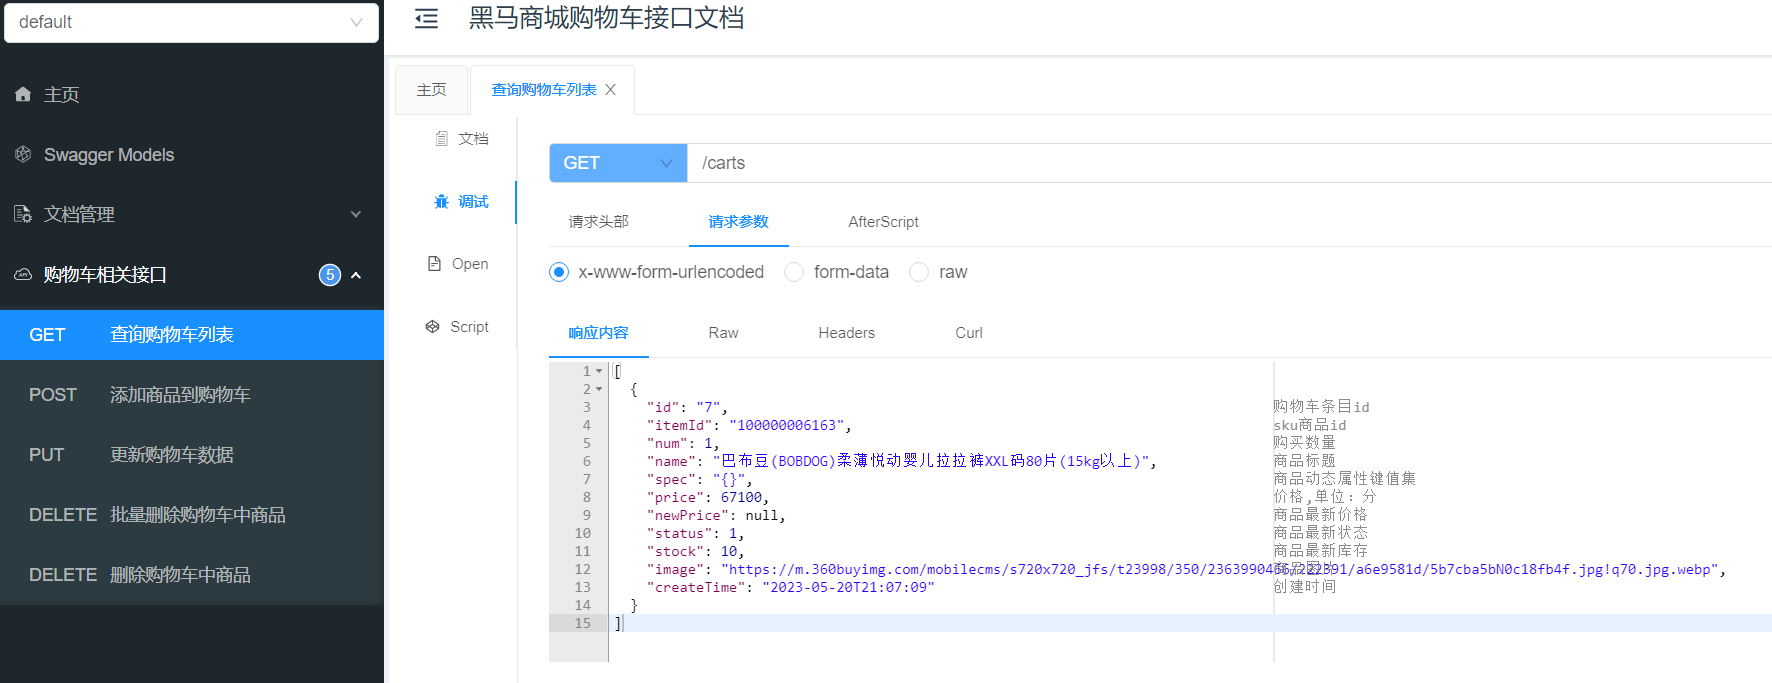Click the badge showing 5 interfaces

330,275
